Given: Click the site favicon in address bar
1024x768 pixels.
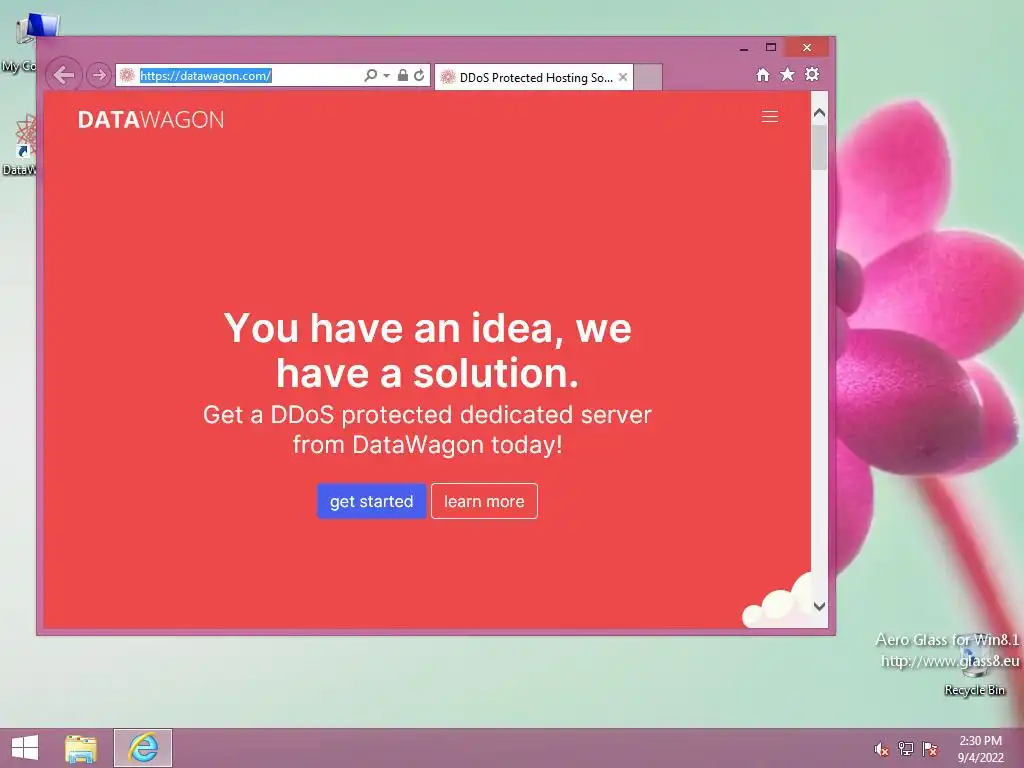Looking at the screenshot, I should (127, 76).
